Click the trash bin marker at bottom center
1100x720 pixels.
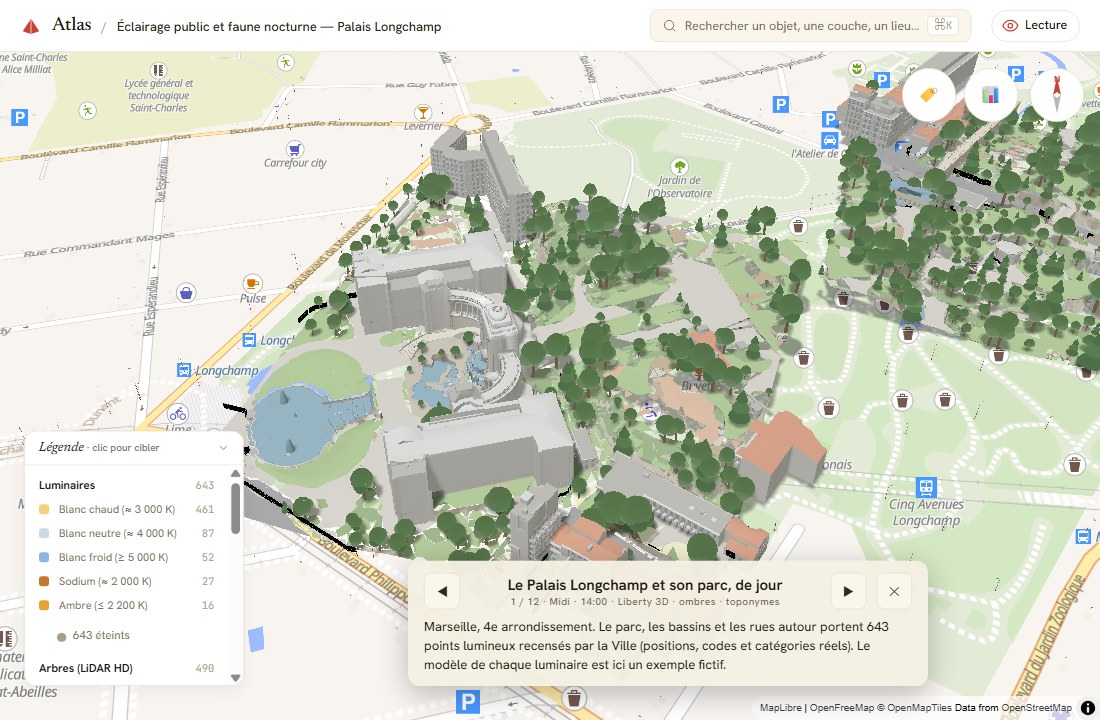pos(575,698)
